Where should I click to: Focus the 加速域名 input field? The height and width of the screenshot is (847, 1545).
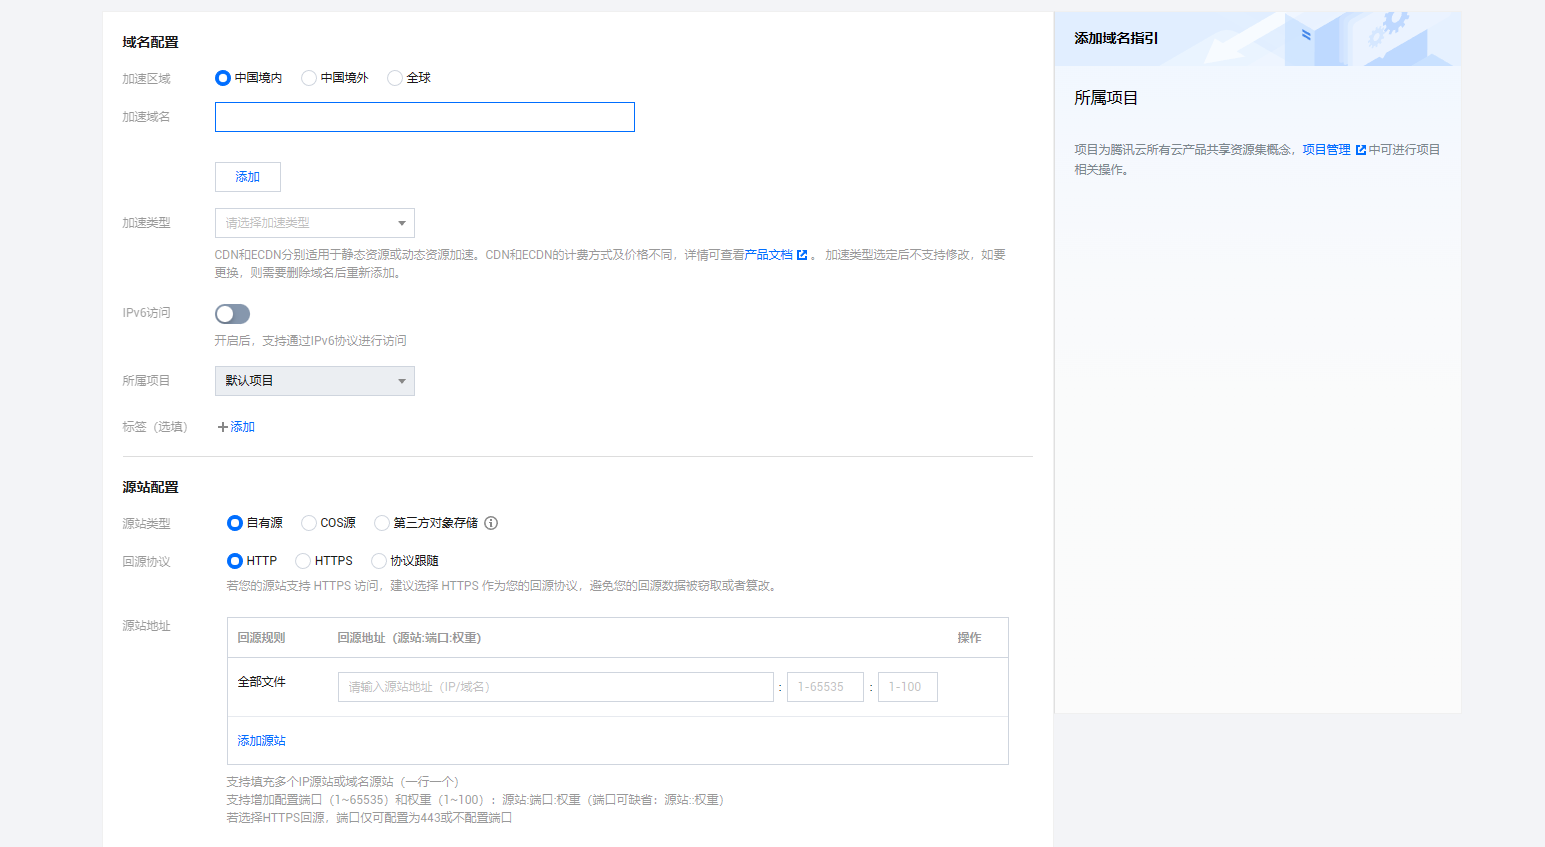click(x=424, y=117)
